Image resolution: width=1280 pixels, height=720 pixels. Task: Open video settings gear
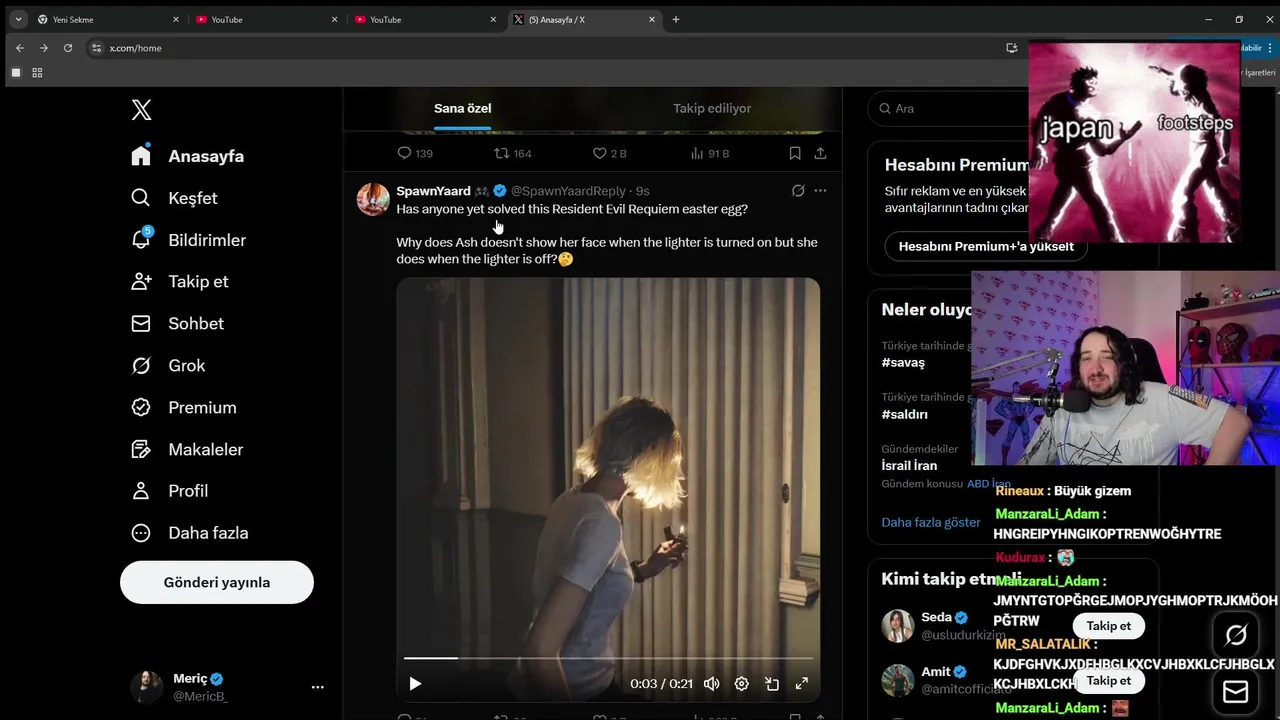741,684
